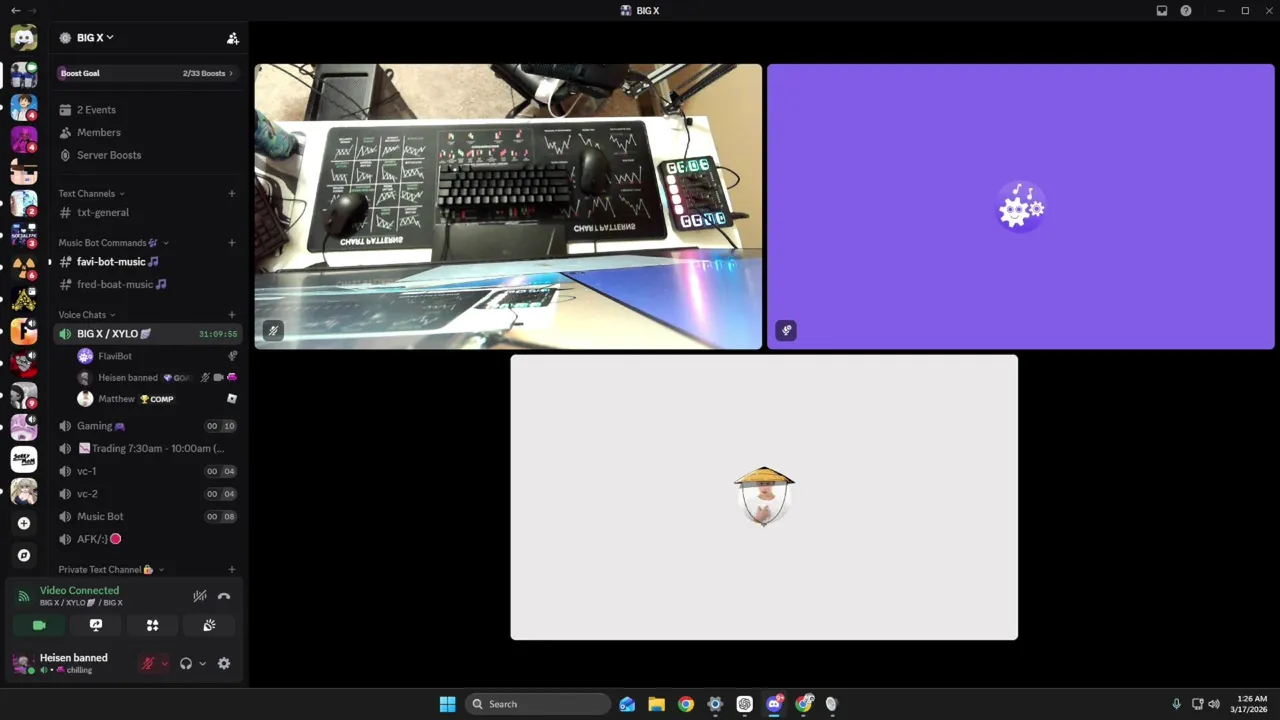Open the soundboard button
Screen dimensions: 1280x720
(209, 625)
